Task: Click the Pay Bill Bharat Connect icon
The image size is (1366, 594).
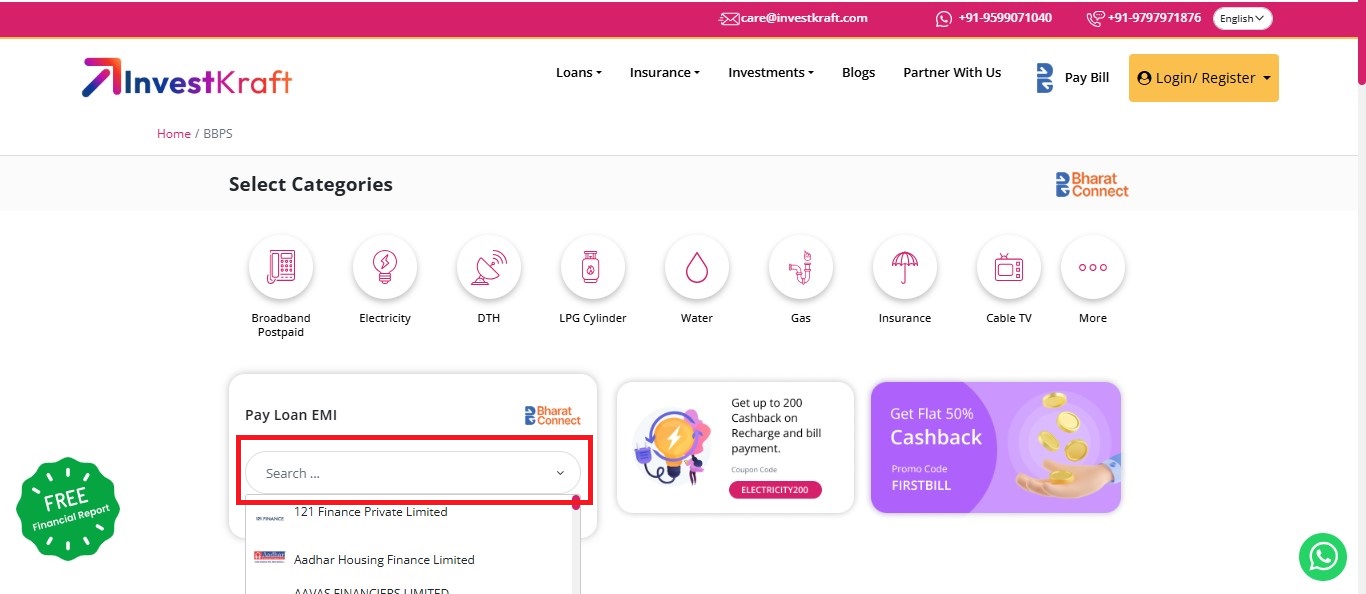Action: point(1045,78)
